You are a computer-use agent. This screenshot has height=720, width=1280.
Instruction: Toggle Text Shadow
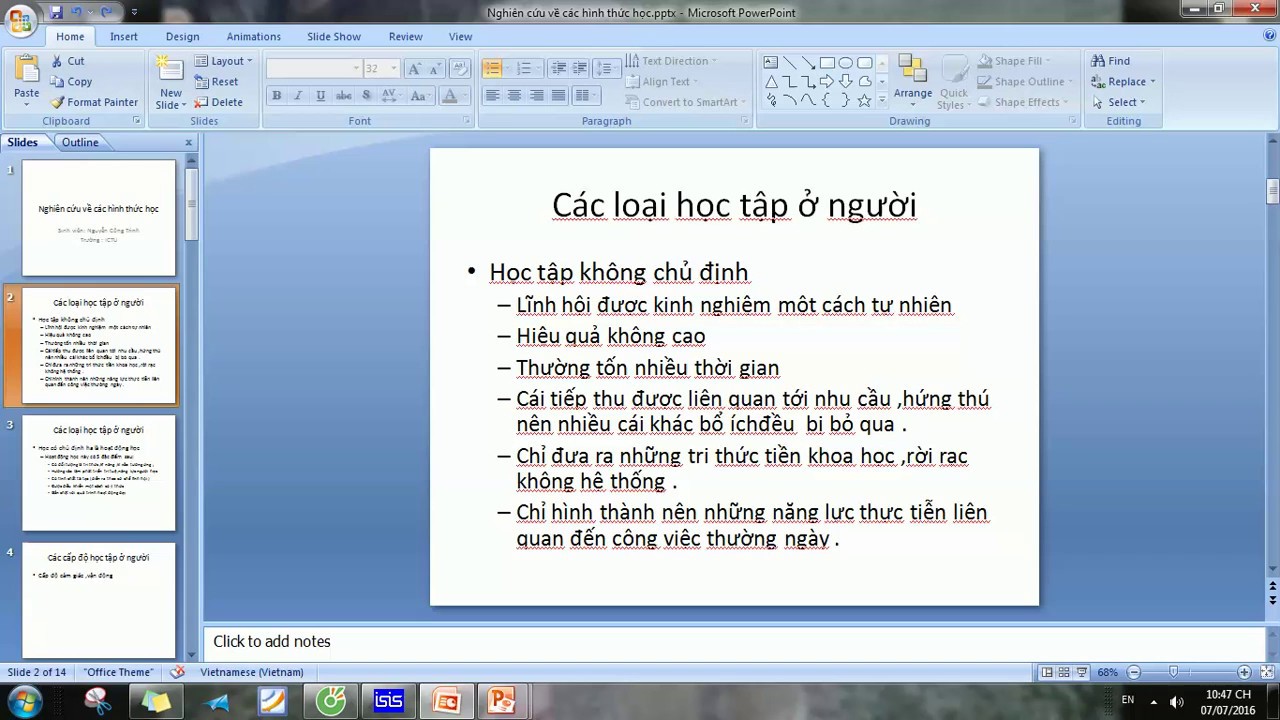[x=366, y=96]
